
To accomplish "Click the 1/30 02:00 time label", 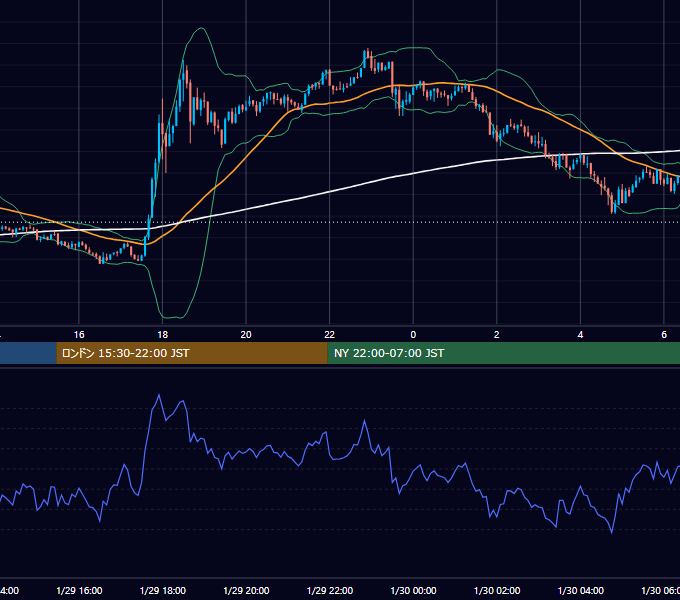I will point(497,590).
